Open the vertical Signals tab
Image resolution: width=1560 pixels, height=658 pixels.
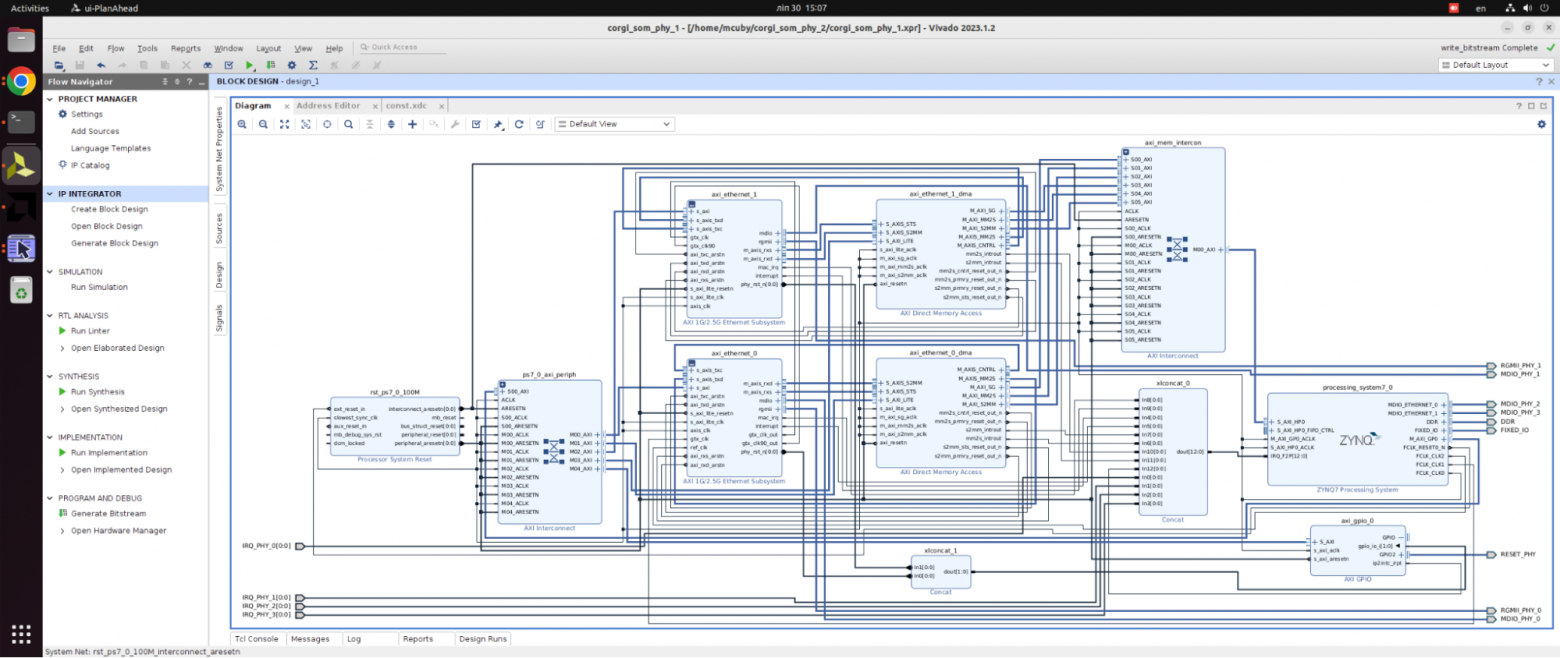pyautogui.click(x=220, y=318)
